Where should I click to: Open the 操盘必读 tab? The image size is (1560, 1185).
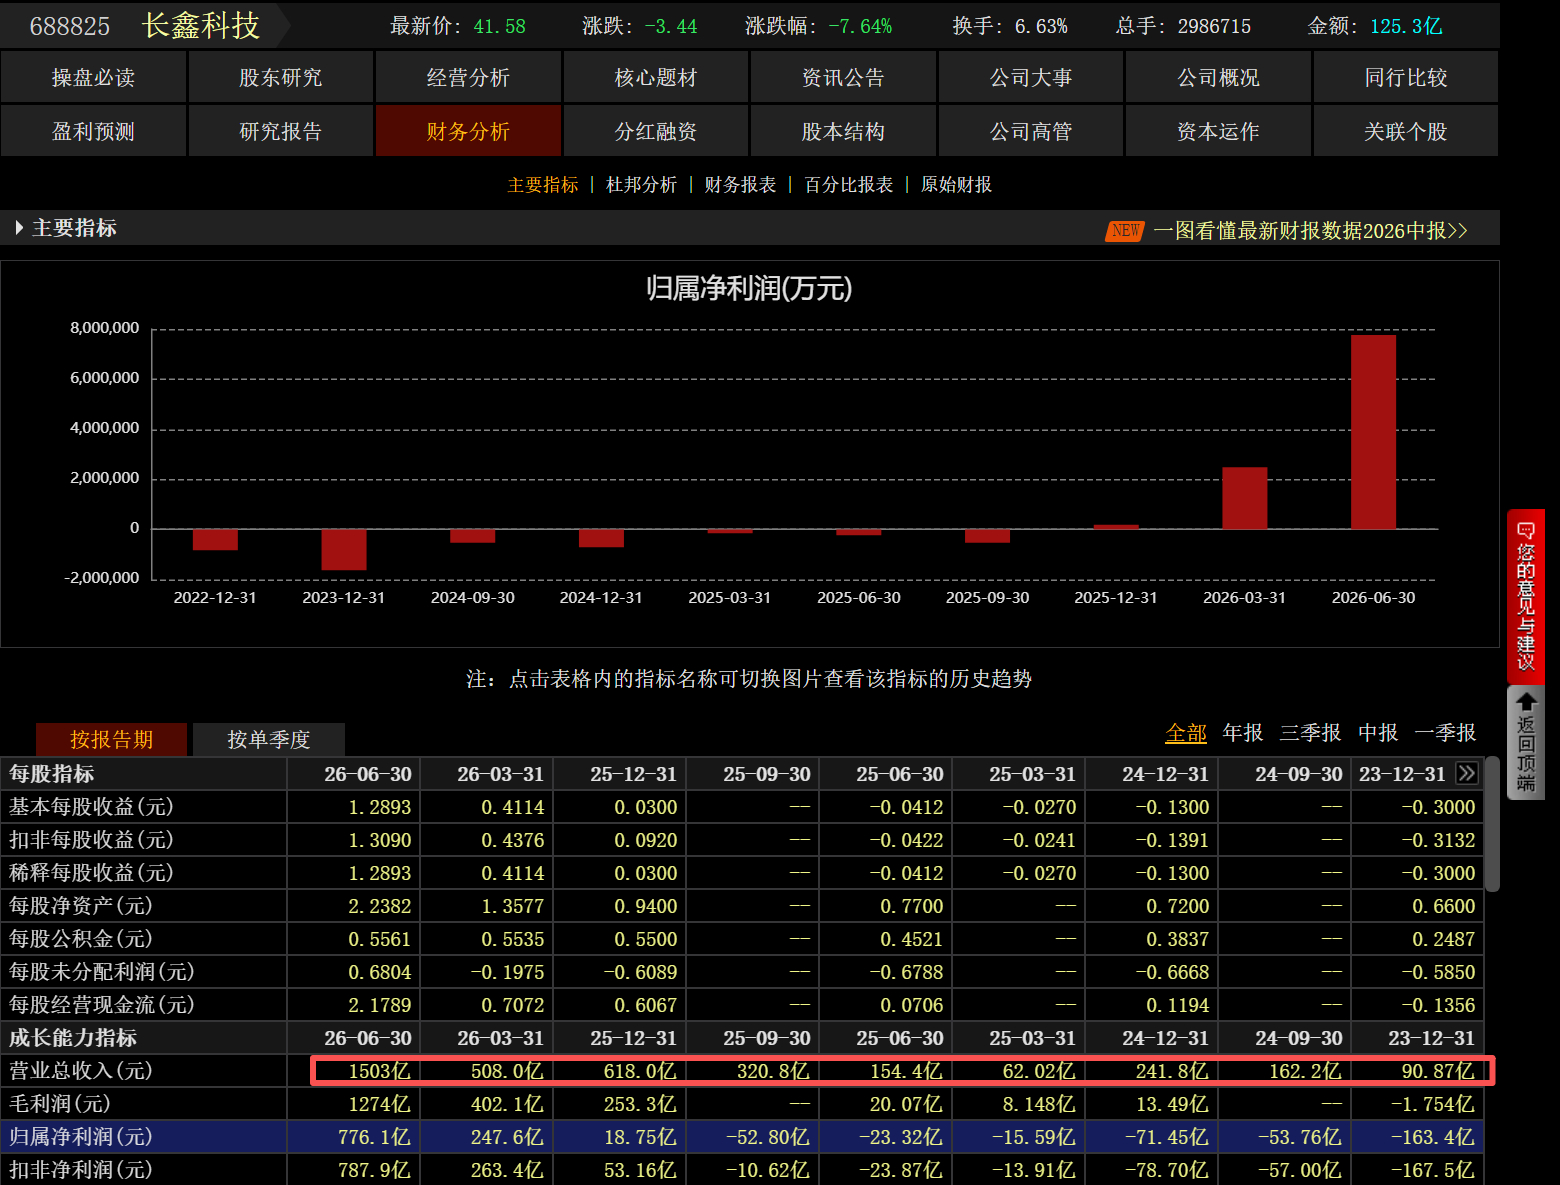[x=93, y=77]
